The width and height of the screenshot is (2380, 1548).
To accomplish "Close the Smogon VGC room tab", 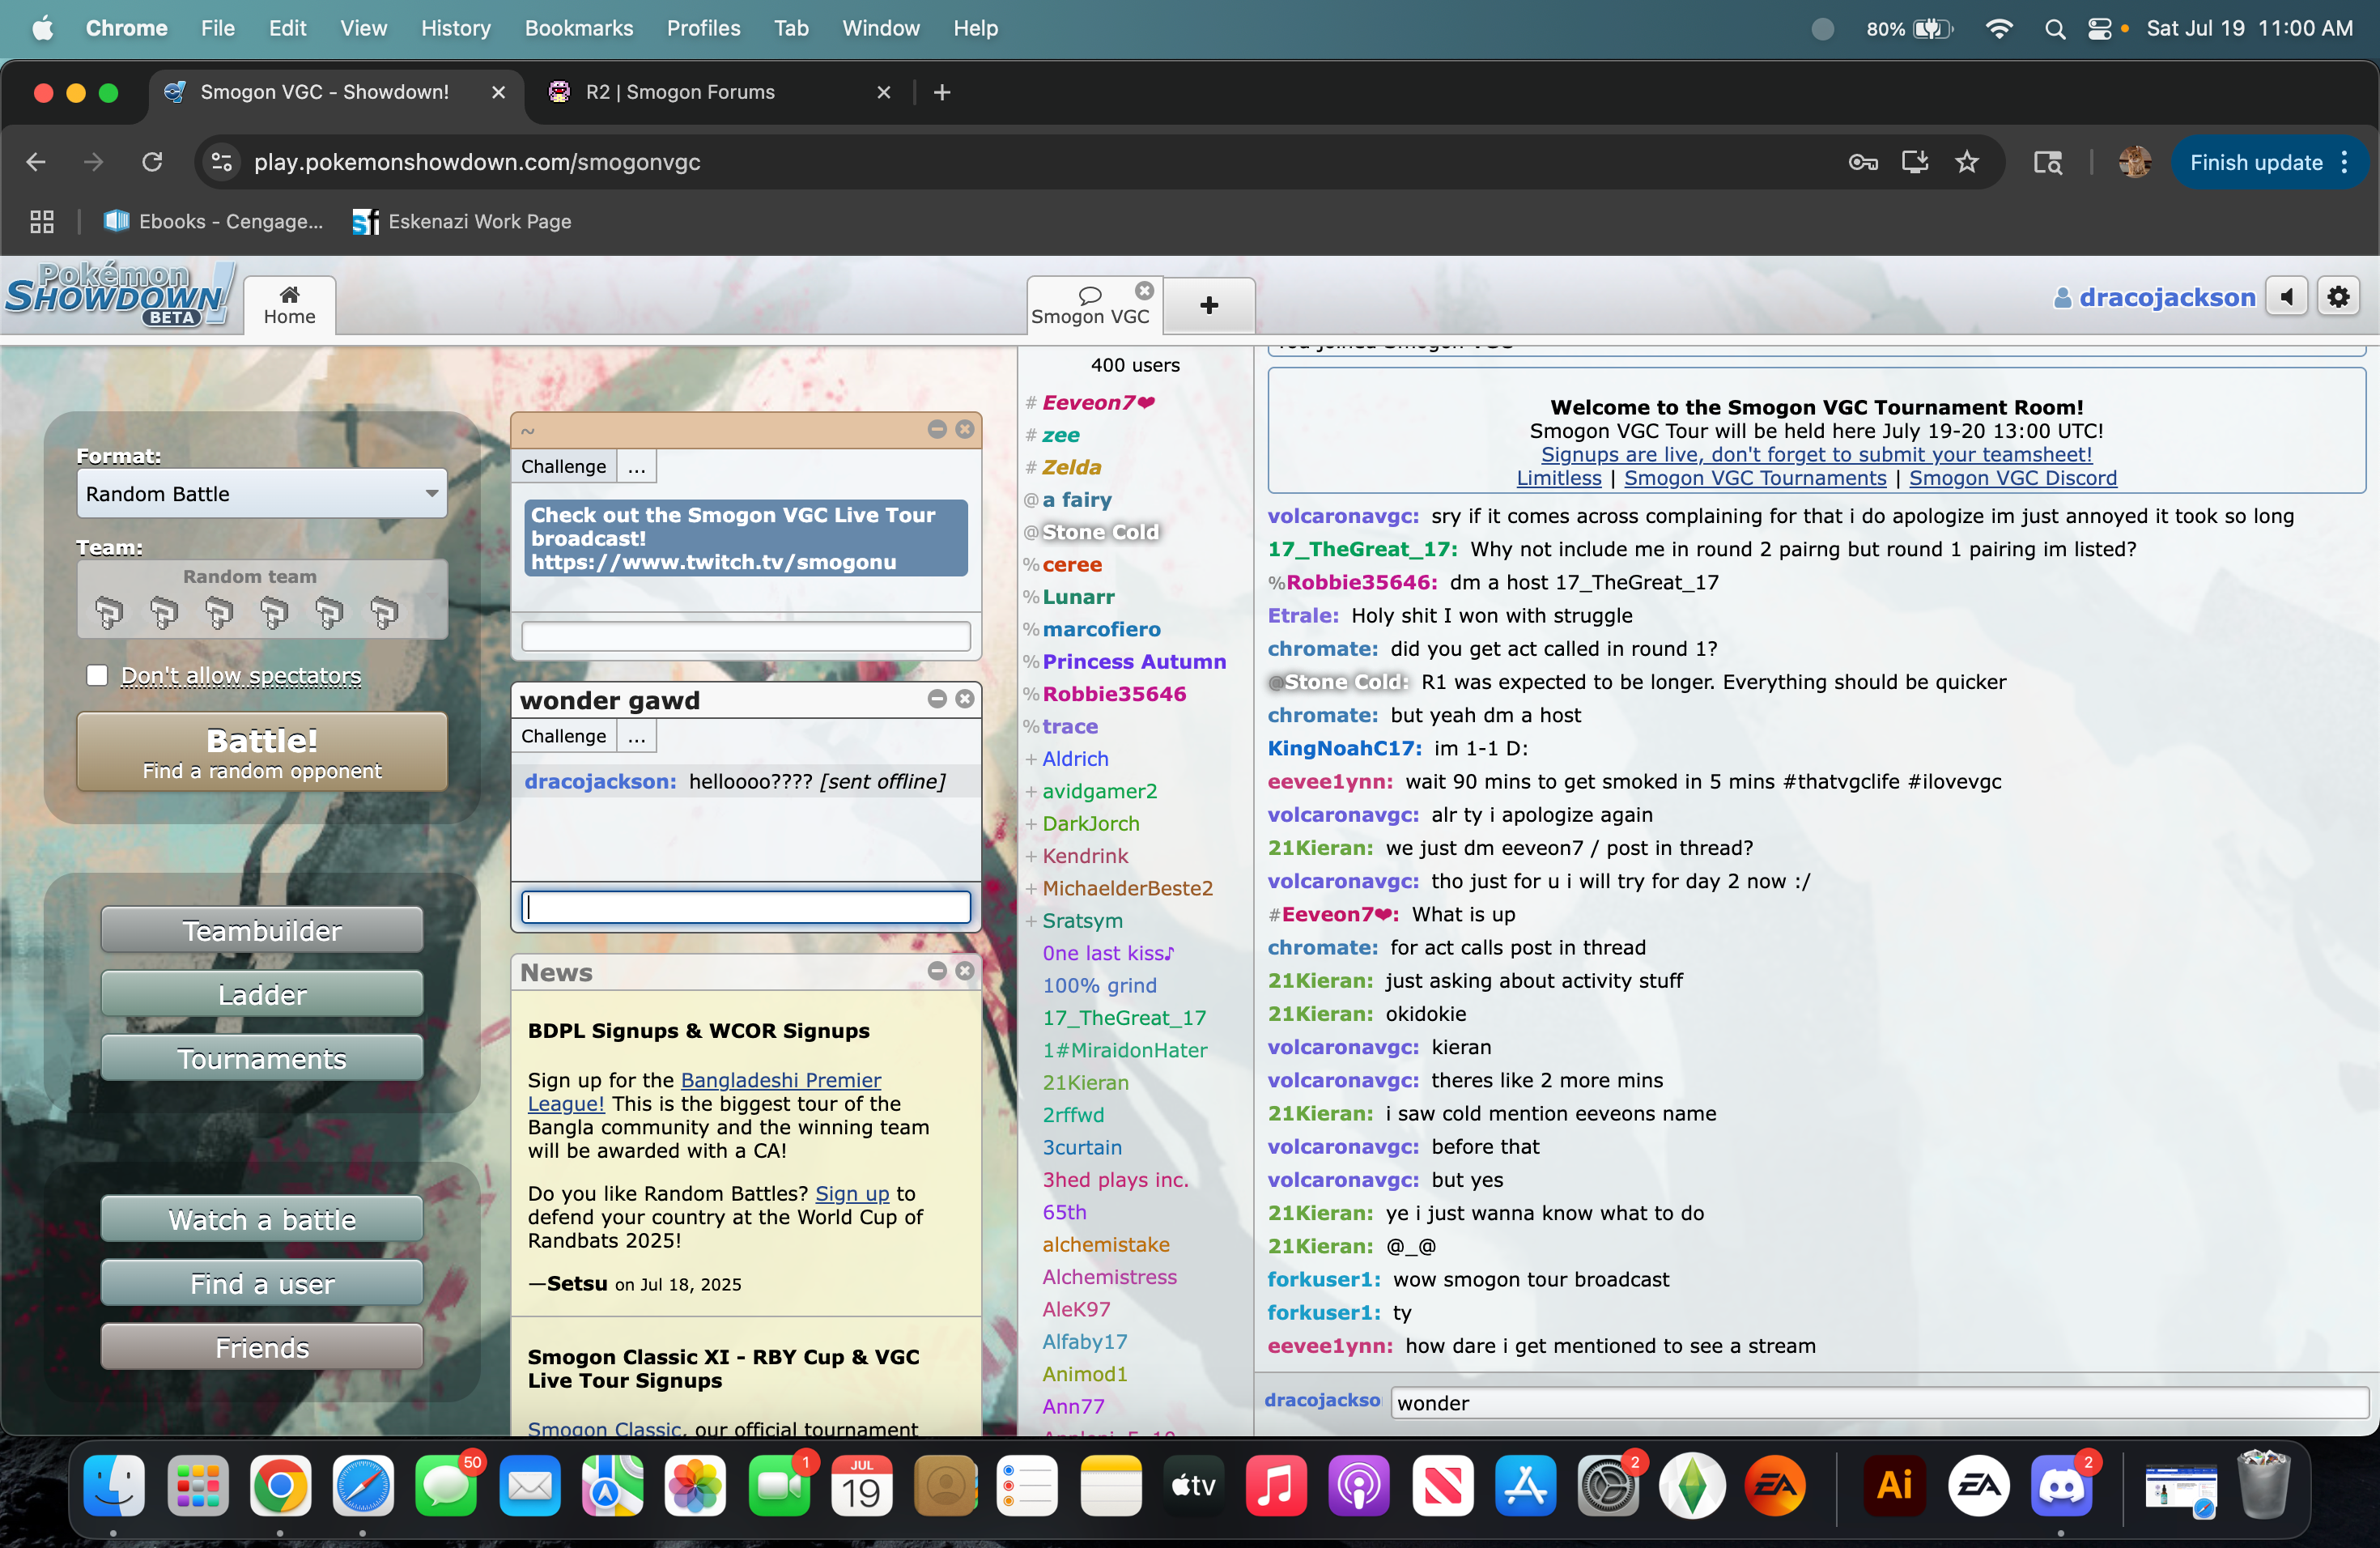I will point(1145,291).
